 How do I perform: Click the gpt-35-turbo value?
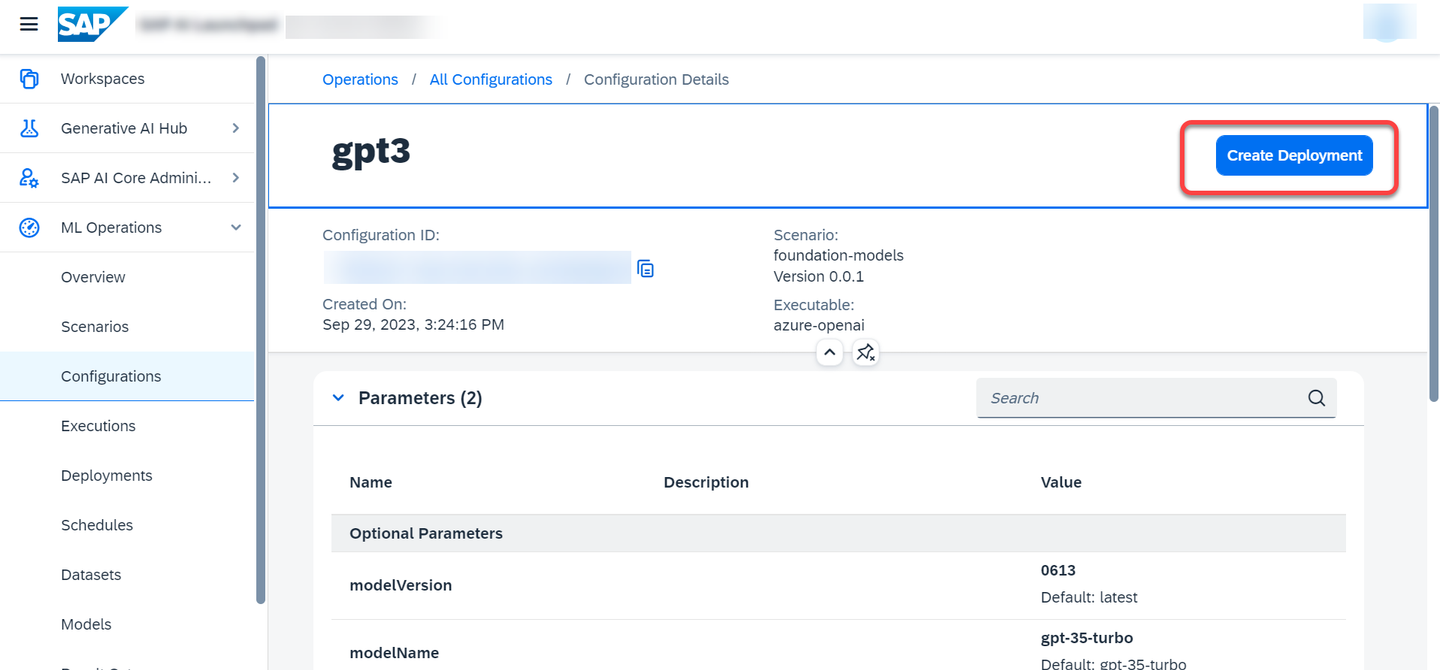(x=1087, y=638)
